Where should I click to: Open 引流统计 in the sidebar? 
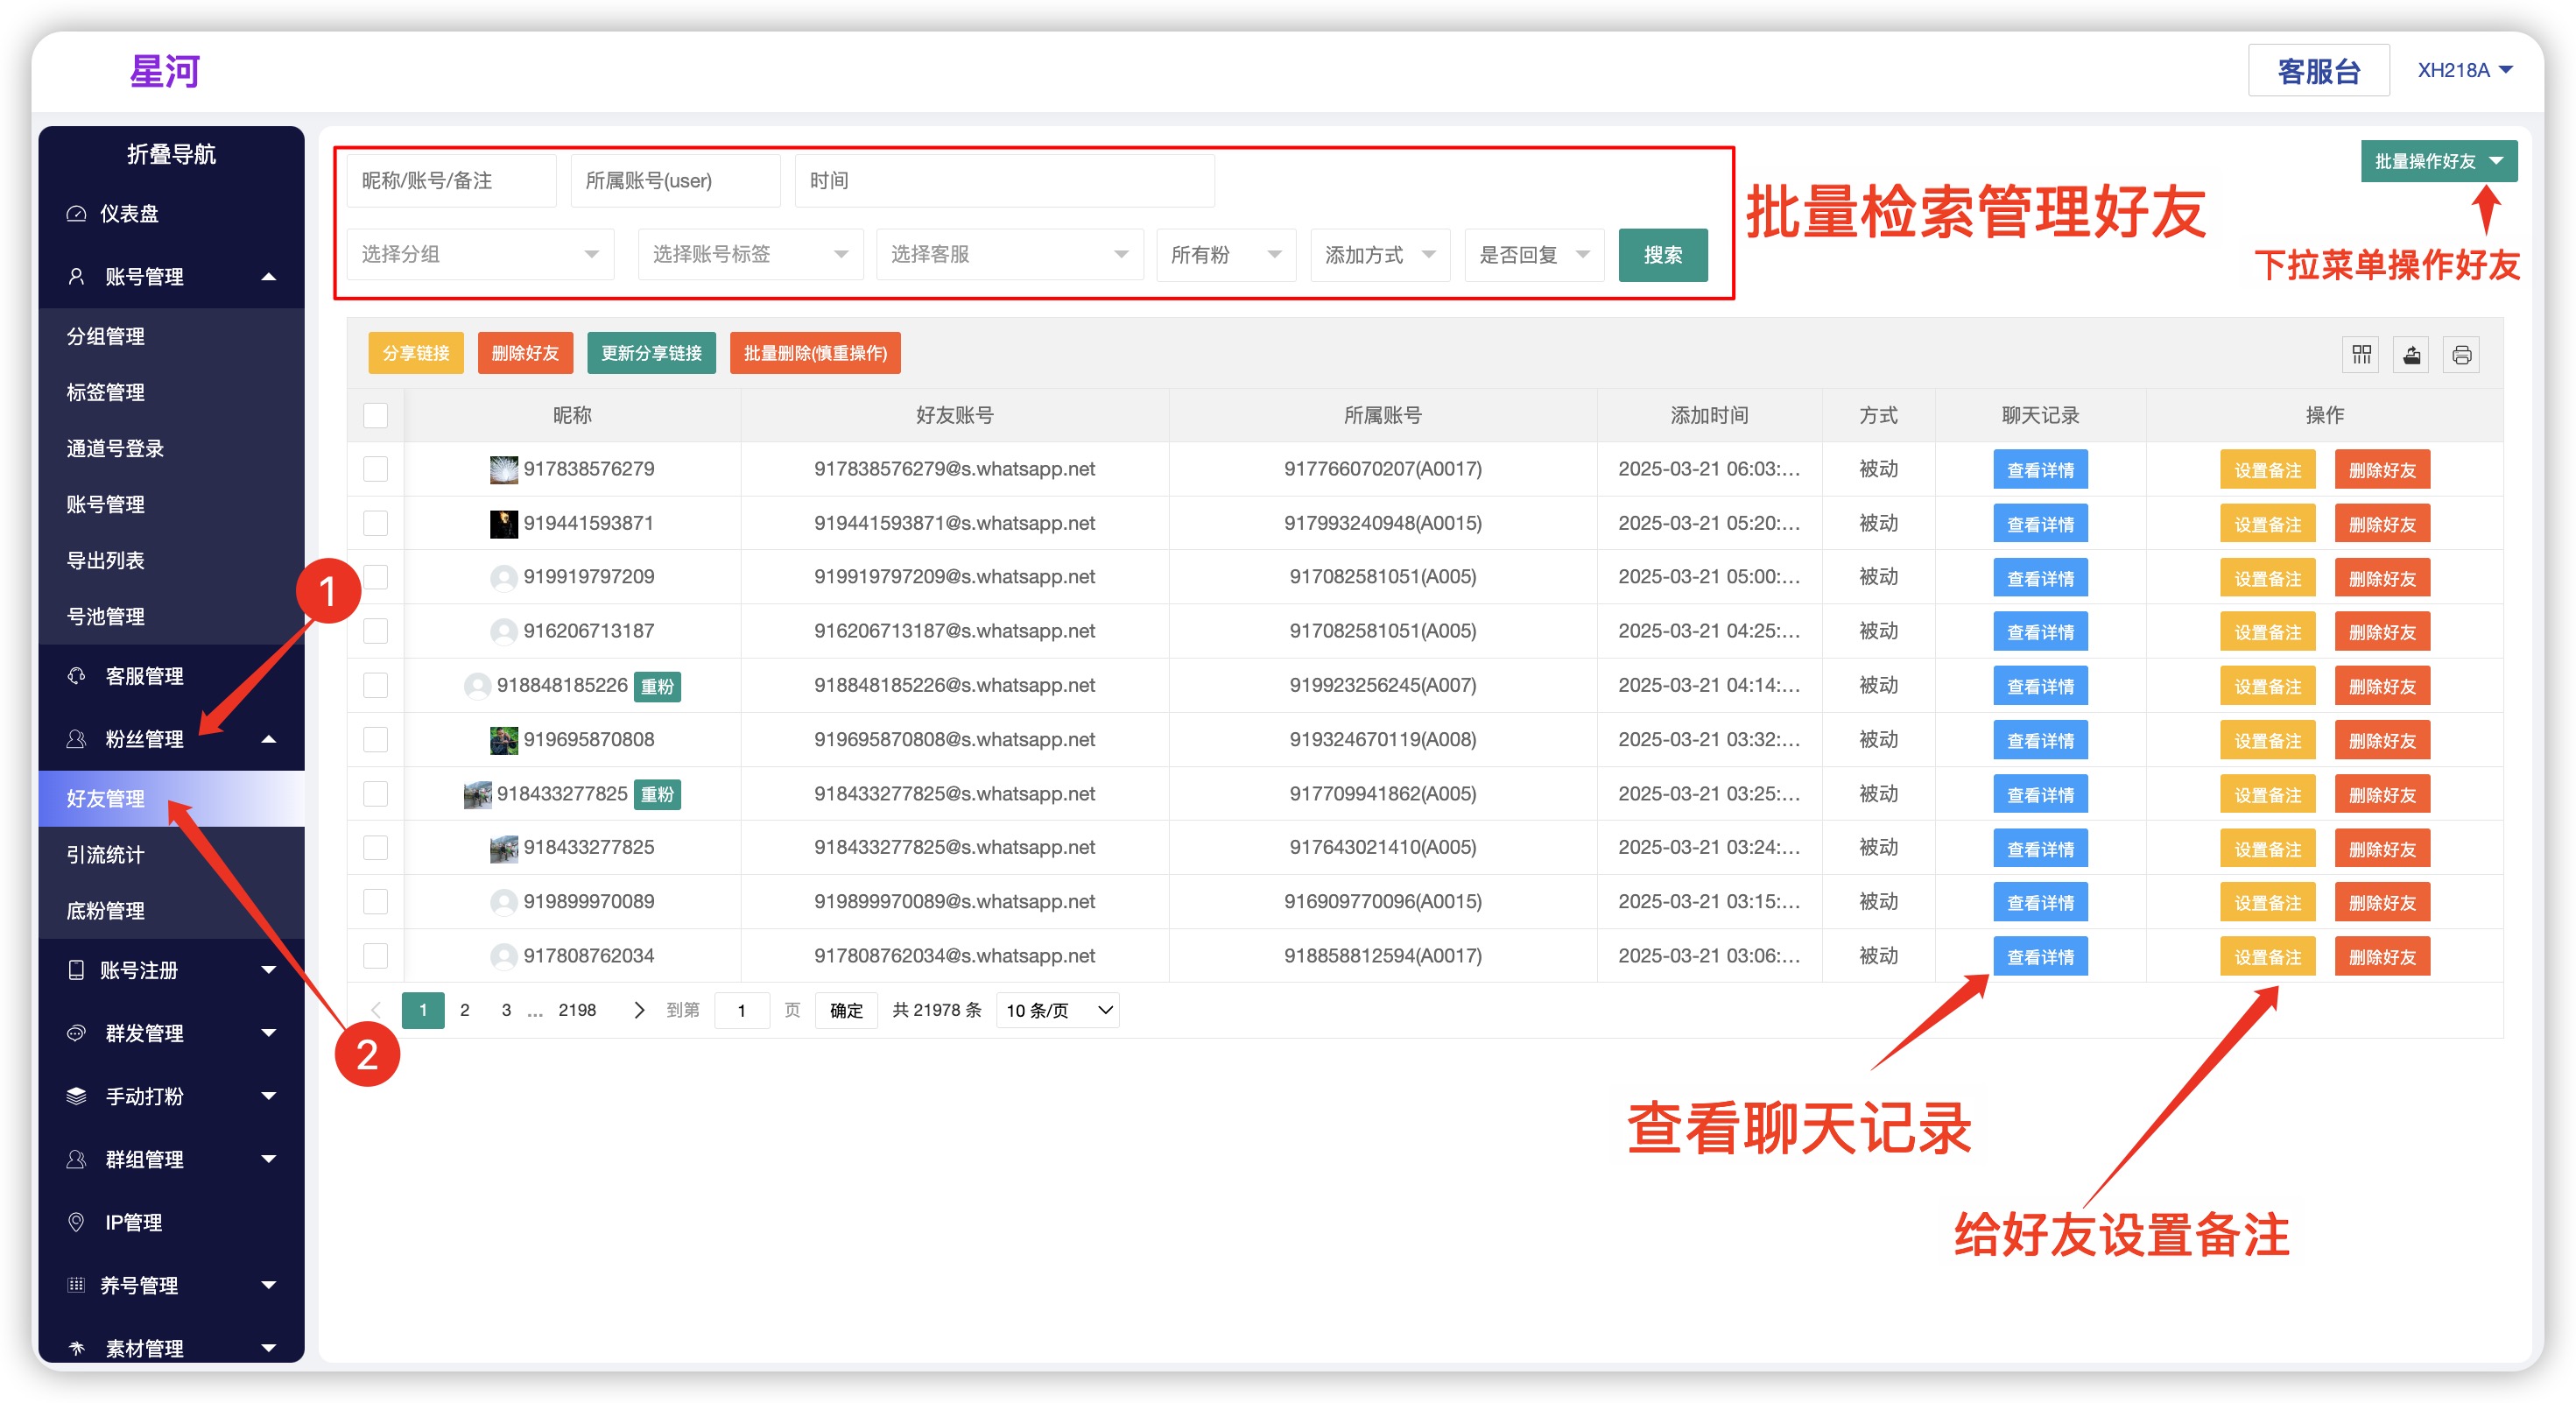(x=105, y=854)
